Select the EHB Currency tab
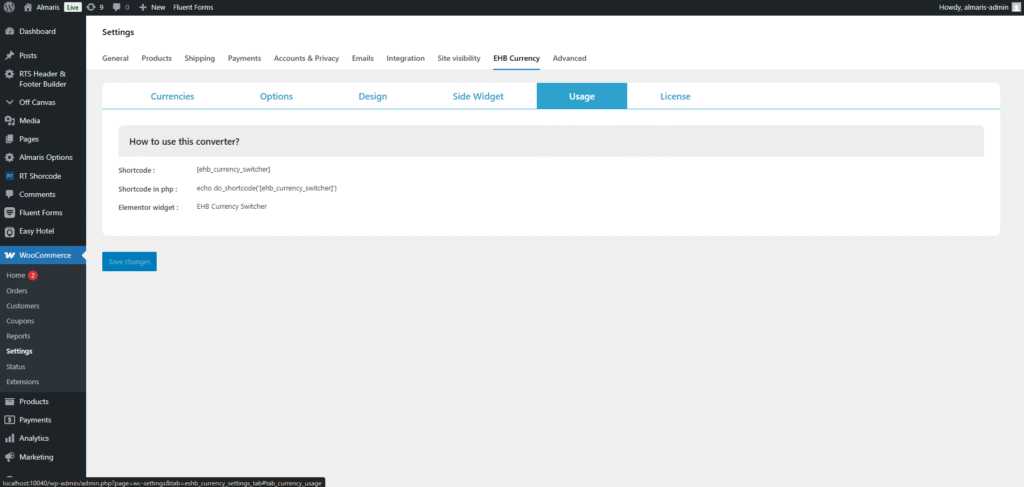The image size is (1024, 487). click(517, 58)
